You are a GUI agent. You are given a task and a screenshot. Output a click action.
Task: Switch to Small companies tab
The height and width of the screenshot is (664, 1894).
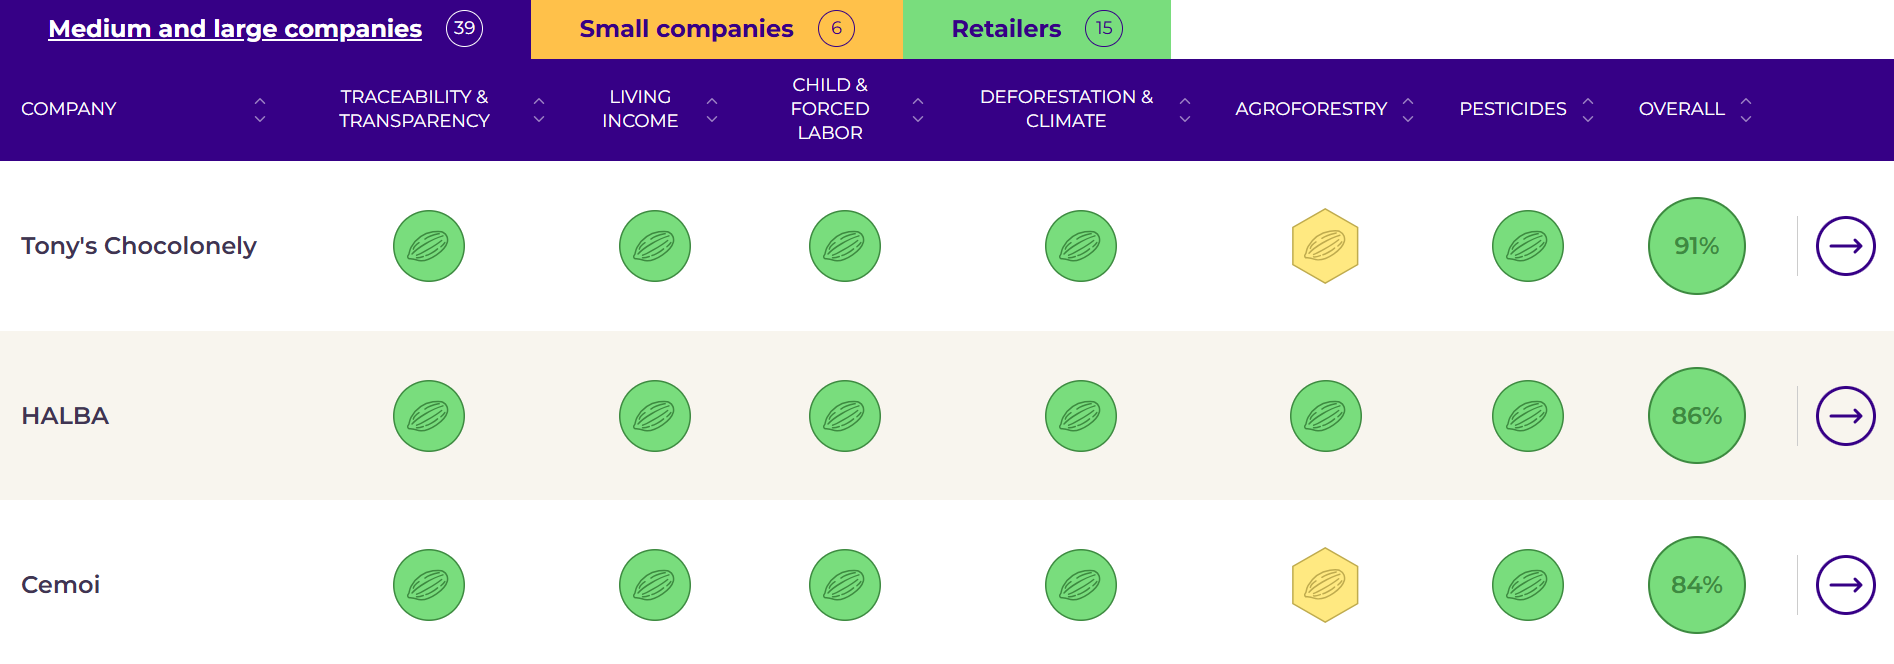pos(716,29)
